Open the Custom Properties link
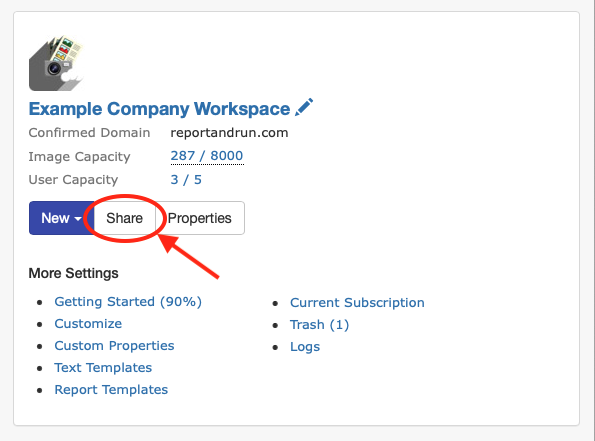 coord(114,346)
